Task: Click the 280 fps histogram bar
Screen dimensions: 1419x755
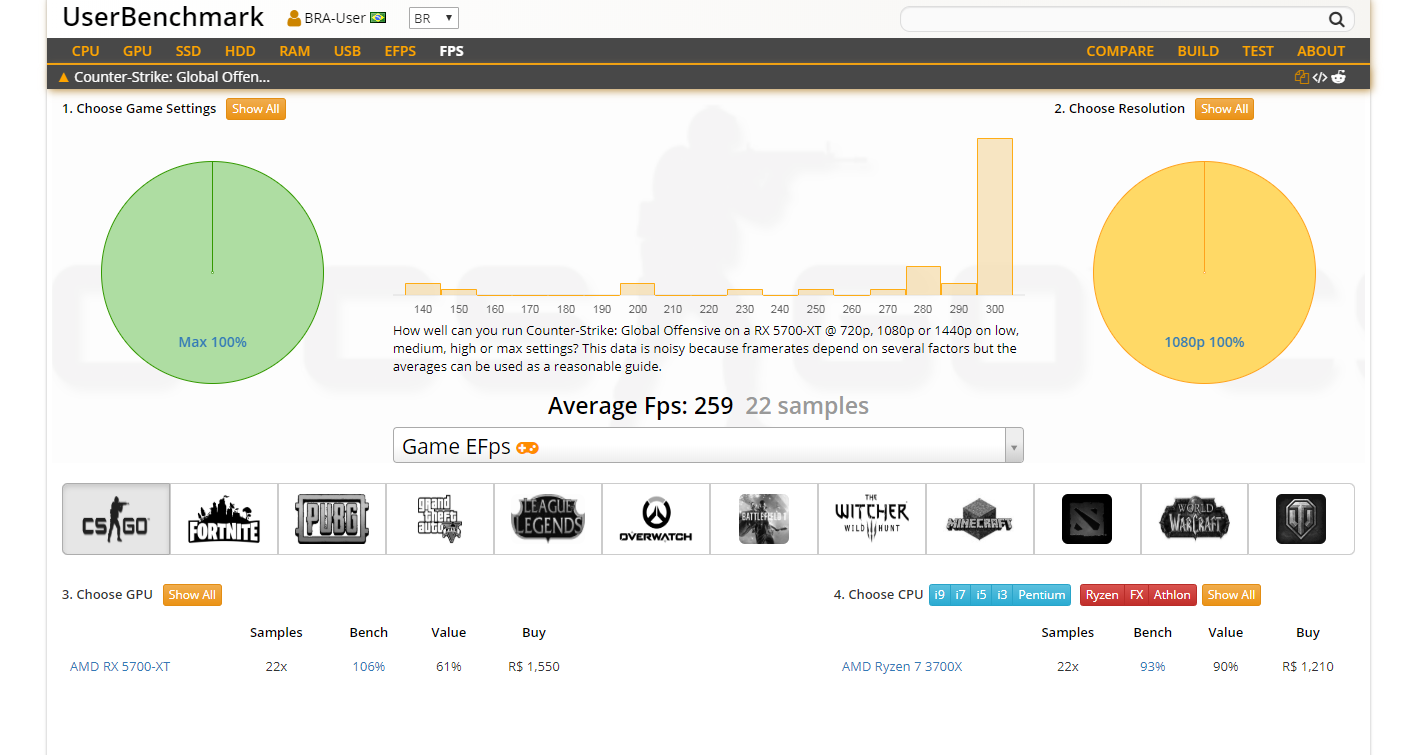Action: (923, 281)
